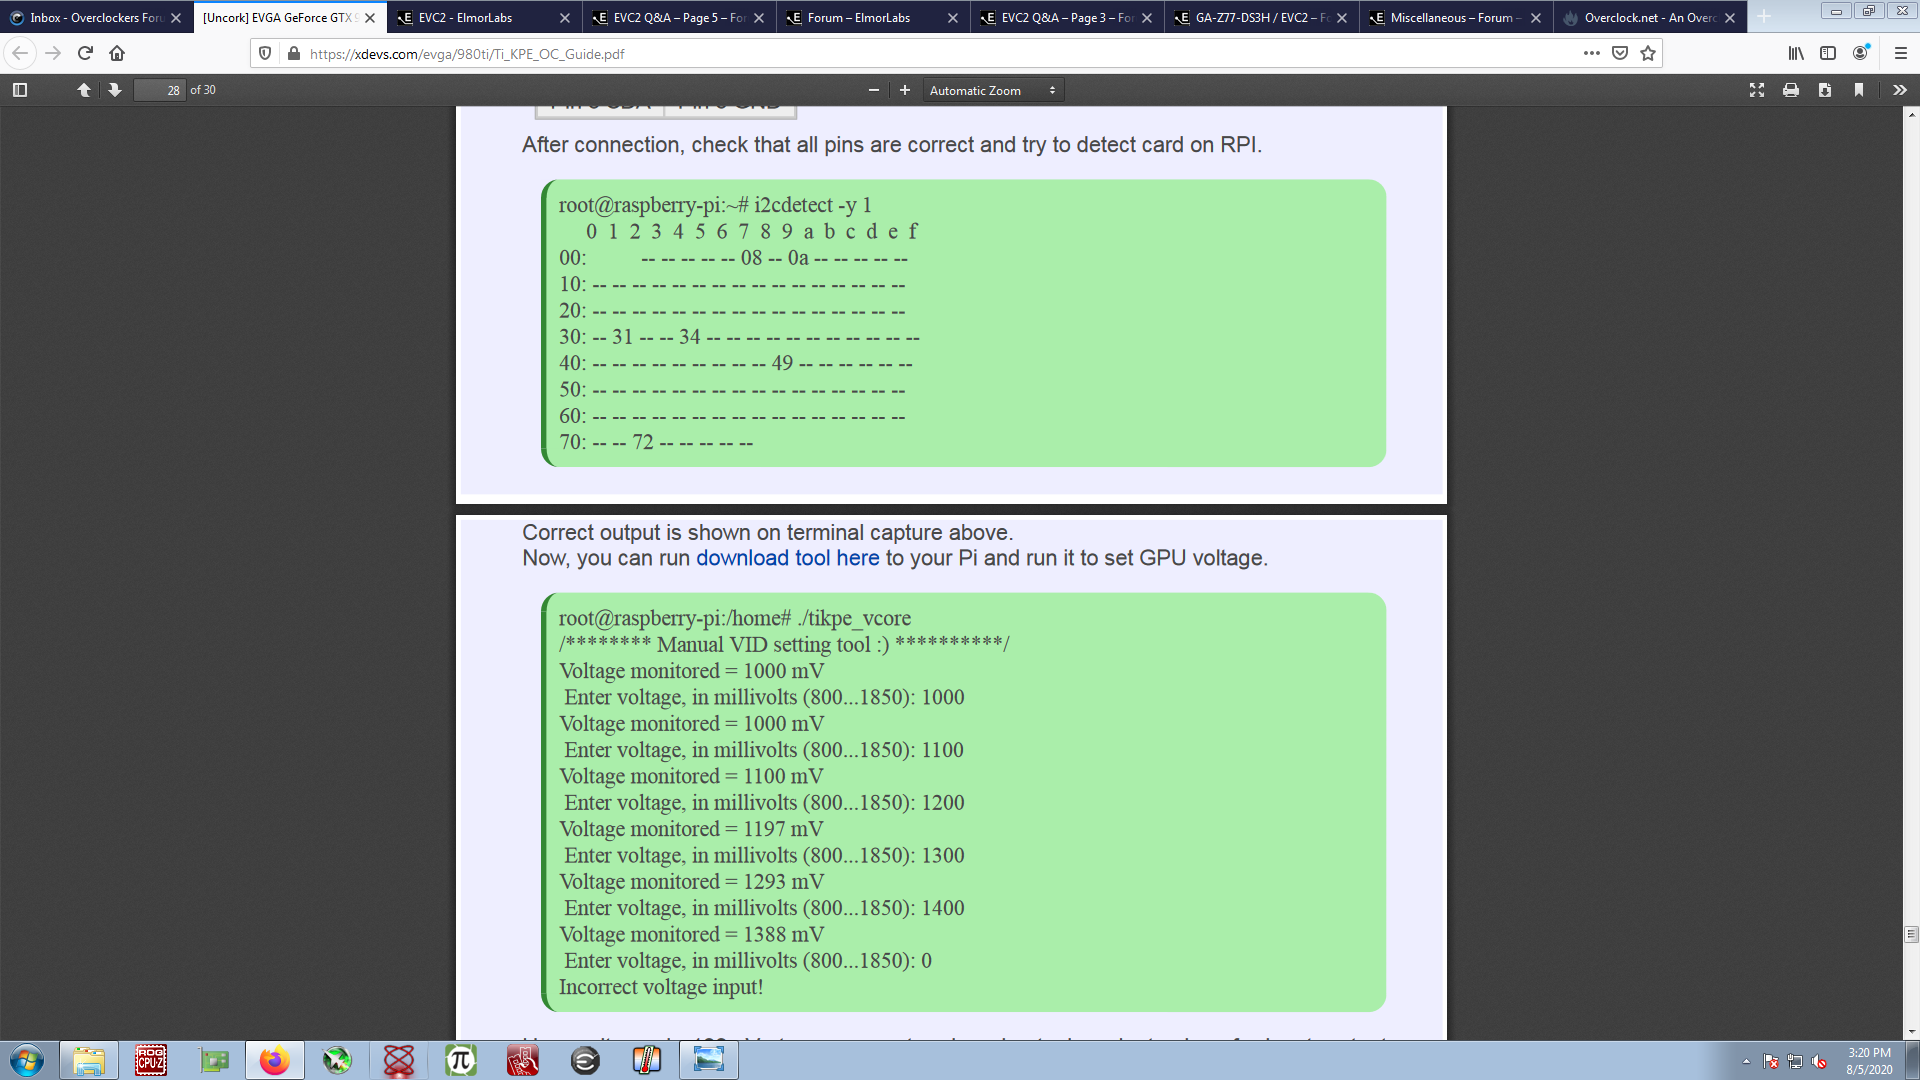Expand PDF viewer tools menu chevrons
The width and height of the screenshot is (1920, 1080).
pos(1900,90)
